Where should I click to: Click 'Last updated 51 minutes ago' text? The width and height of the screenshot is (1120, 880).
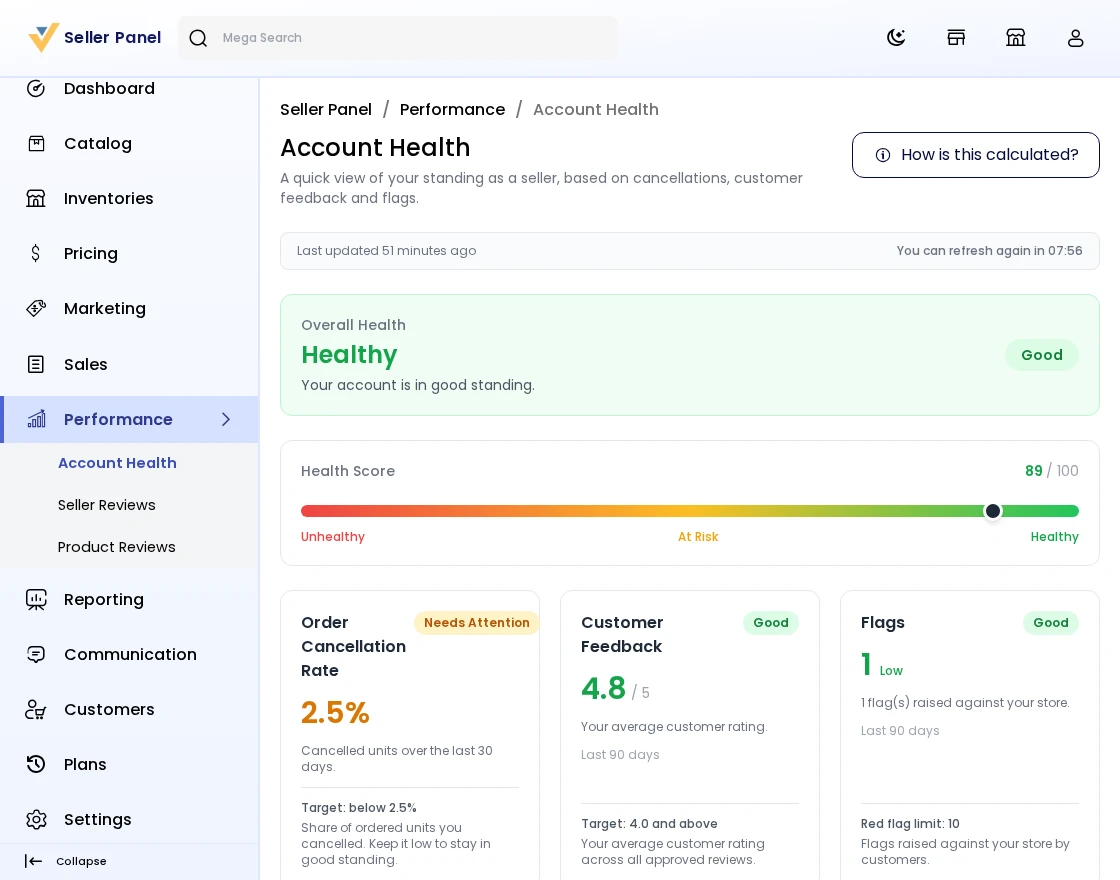point(386,251)
